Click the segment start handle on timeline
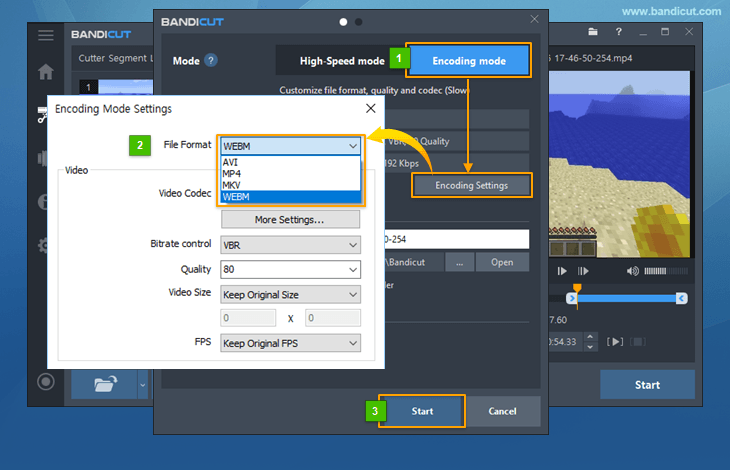Viewport: 730px width, 470px height. tap(572, 298)
